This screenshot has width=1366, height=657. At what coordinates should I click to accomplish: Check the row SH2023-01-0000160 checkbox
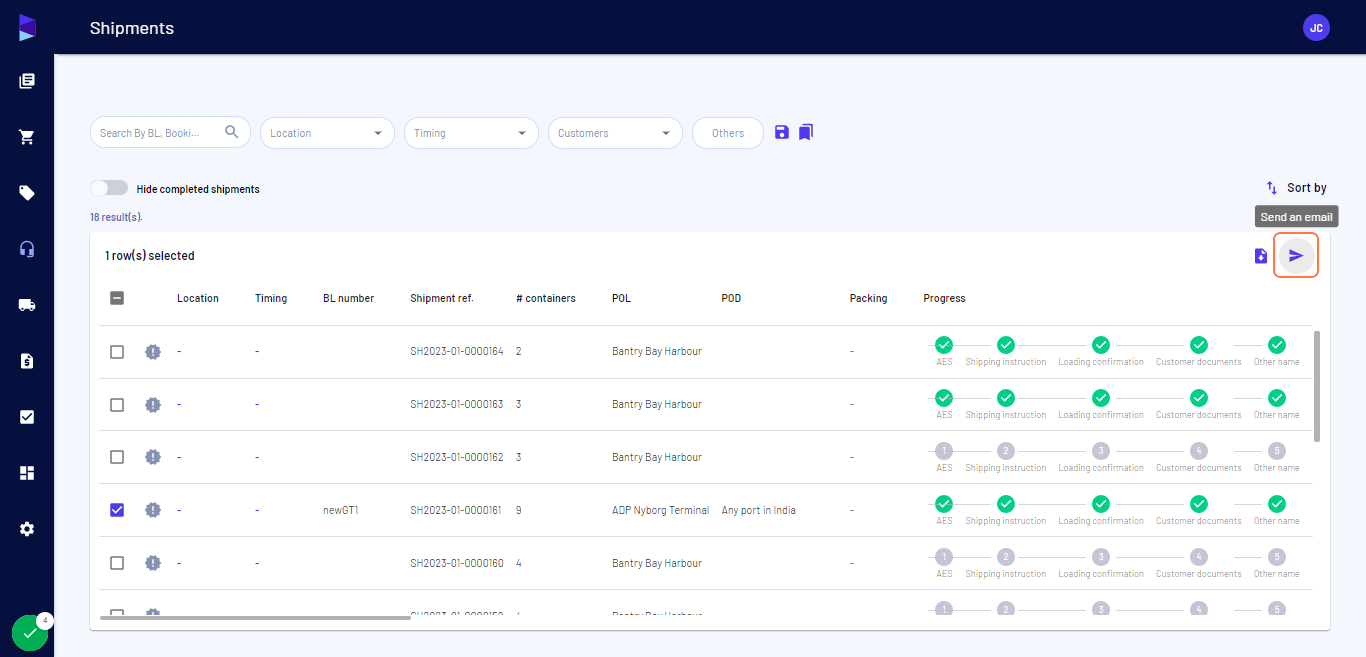117,563
